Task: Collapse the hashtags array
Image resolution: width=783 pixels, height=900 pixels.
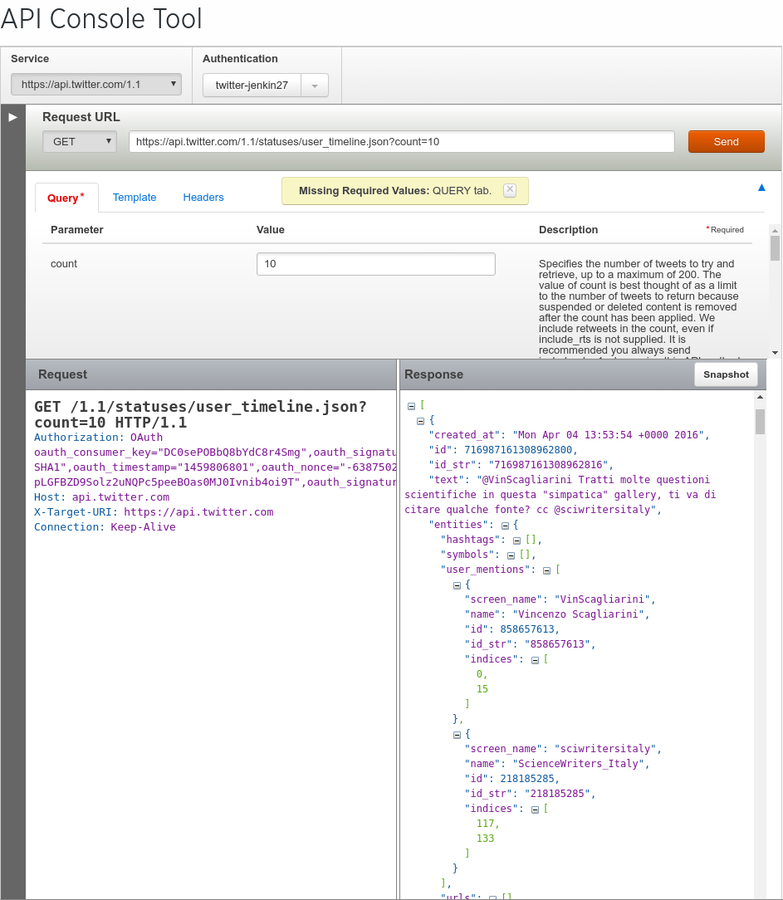Action: click(517, 541)
